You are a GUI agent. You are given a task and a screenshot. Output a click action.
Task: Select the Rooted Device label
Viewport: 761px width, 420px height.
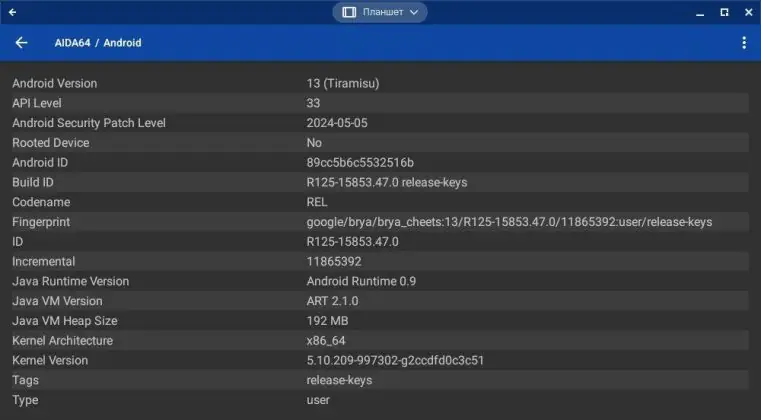(x=50, y=143)
